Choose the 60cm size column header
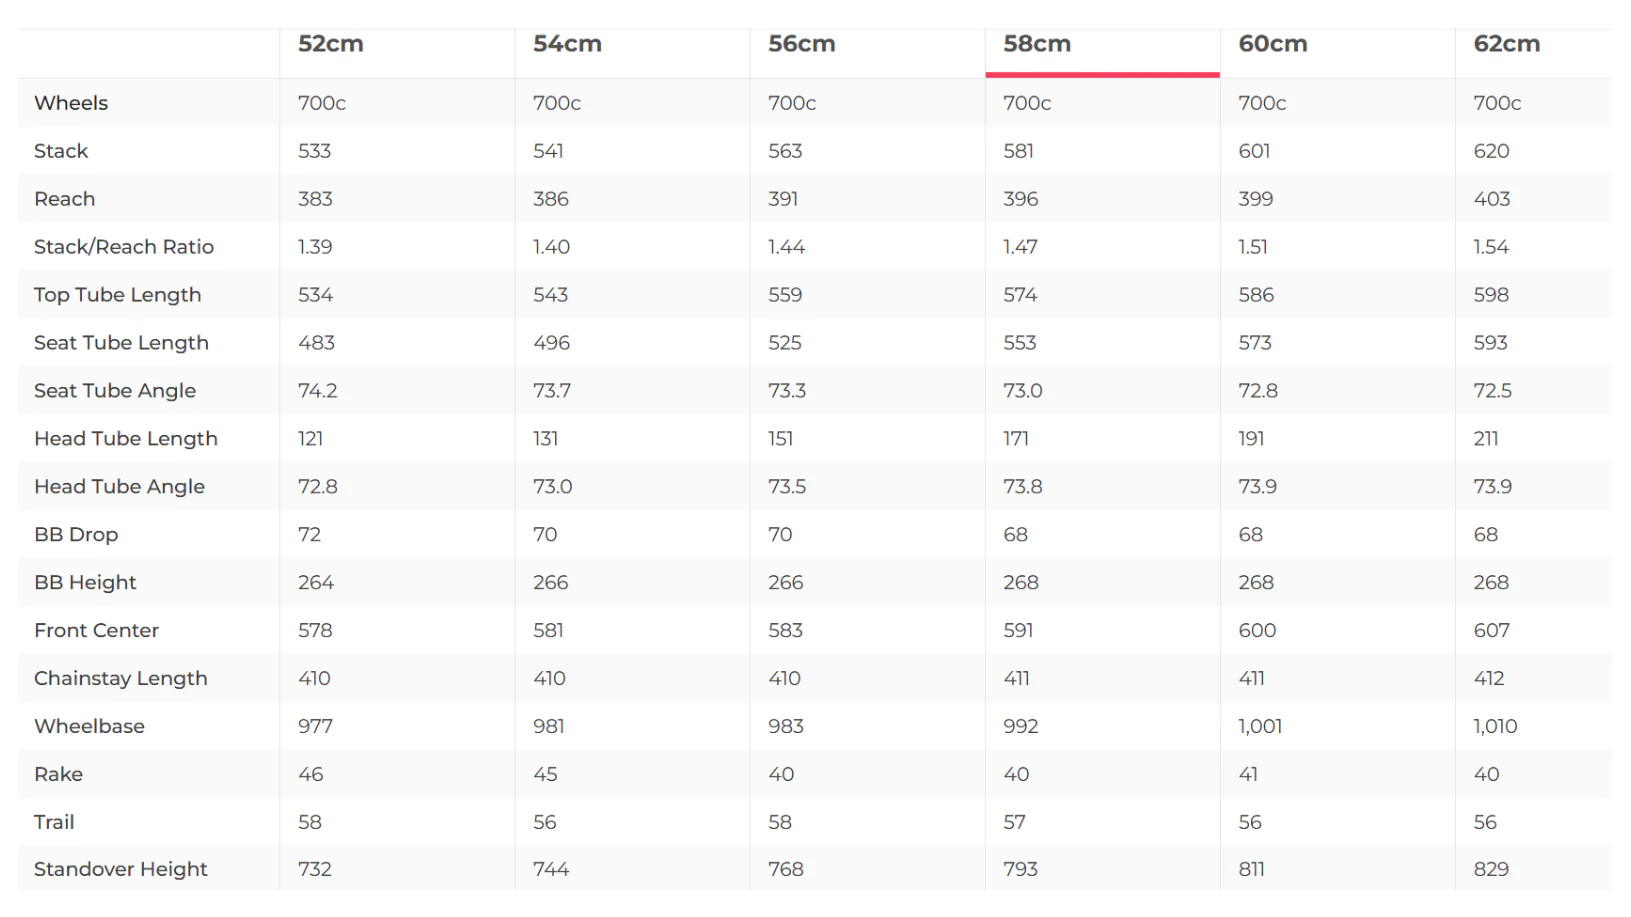1631x917 pixels. (x=1272, y=44)
